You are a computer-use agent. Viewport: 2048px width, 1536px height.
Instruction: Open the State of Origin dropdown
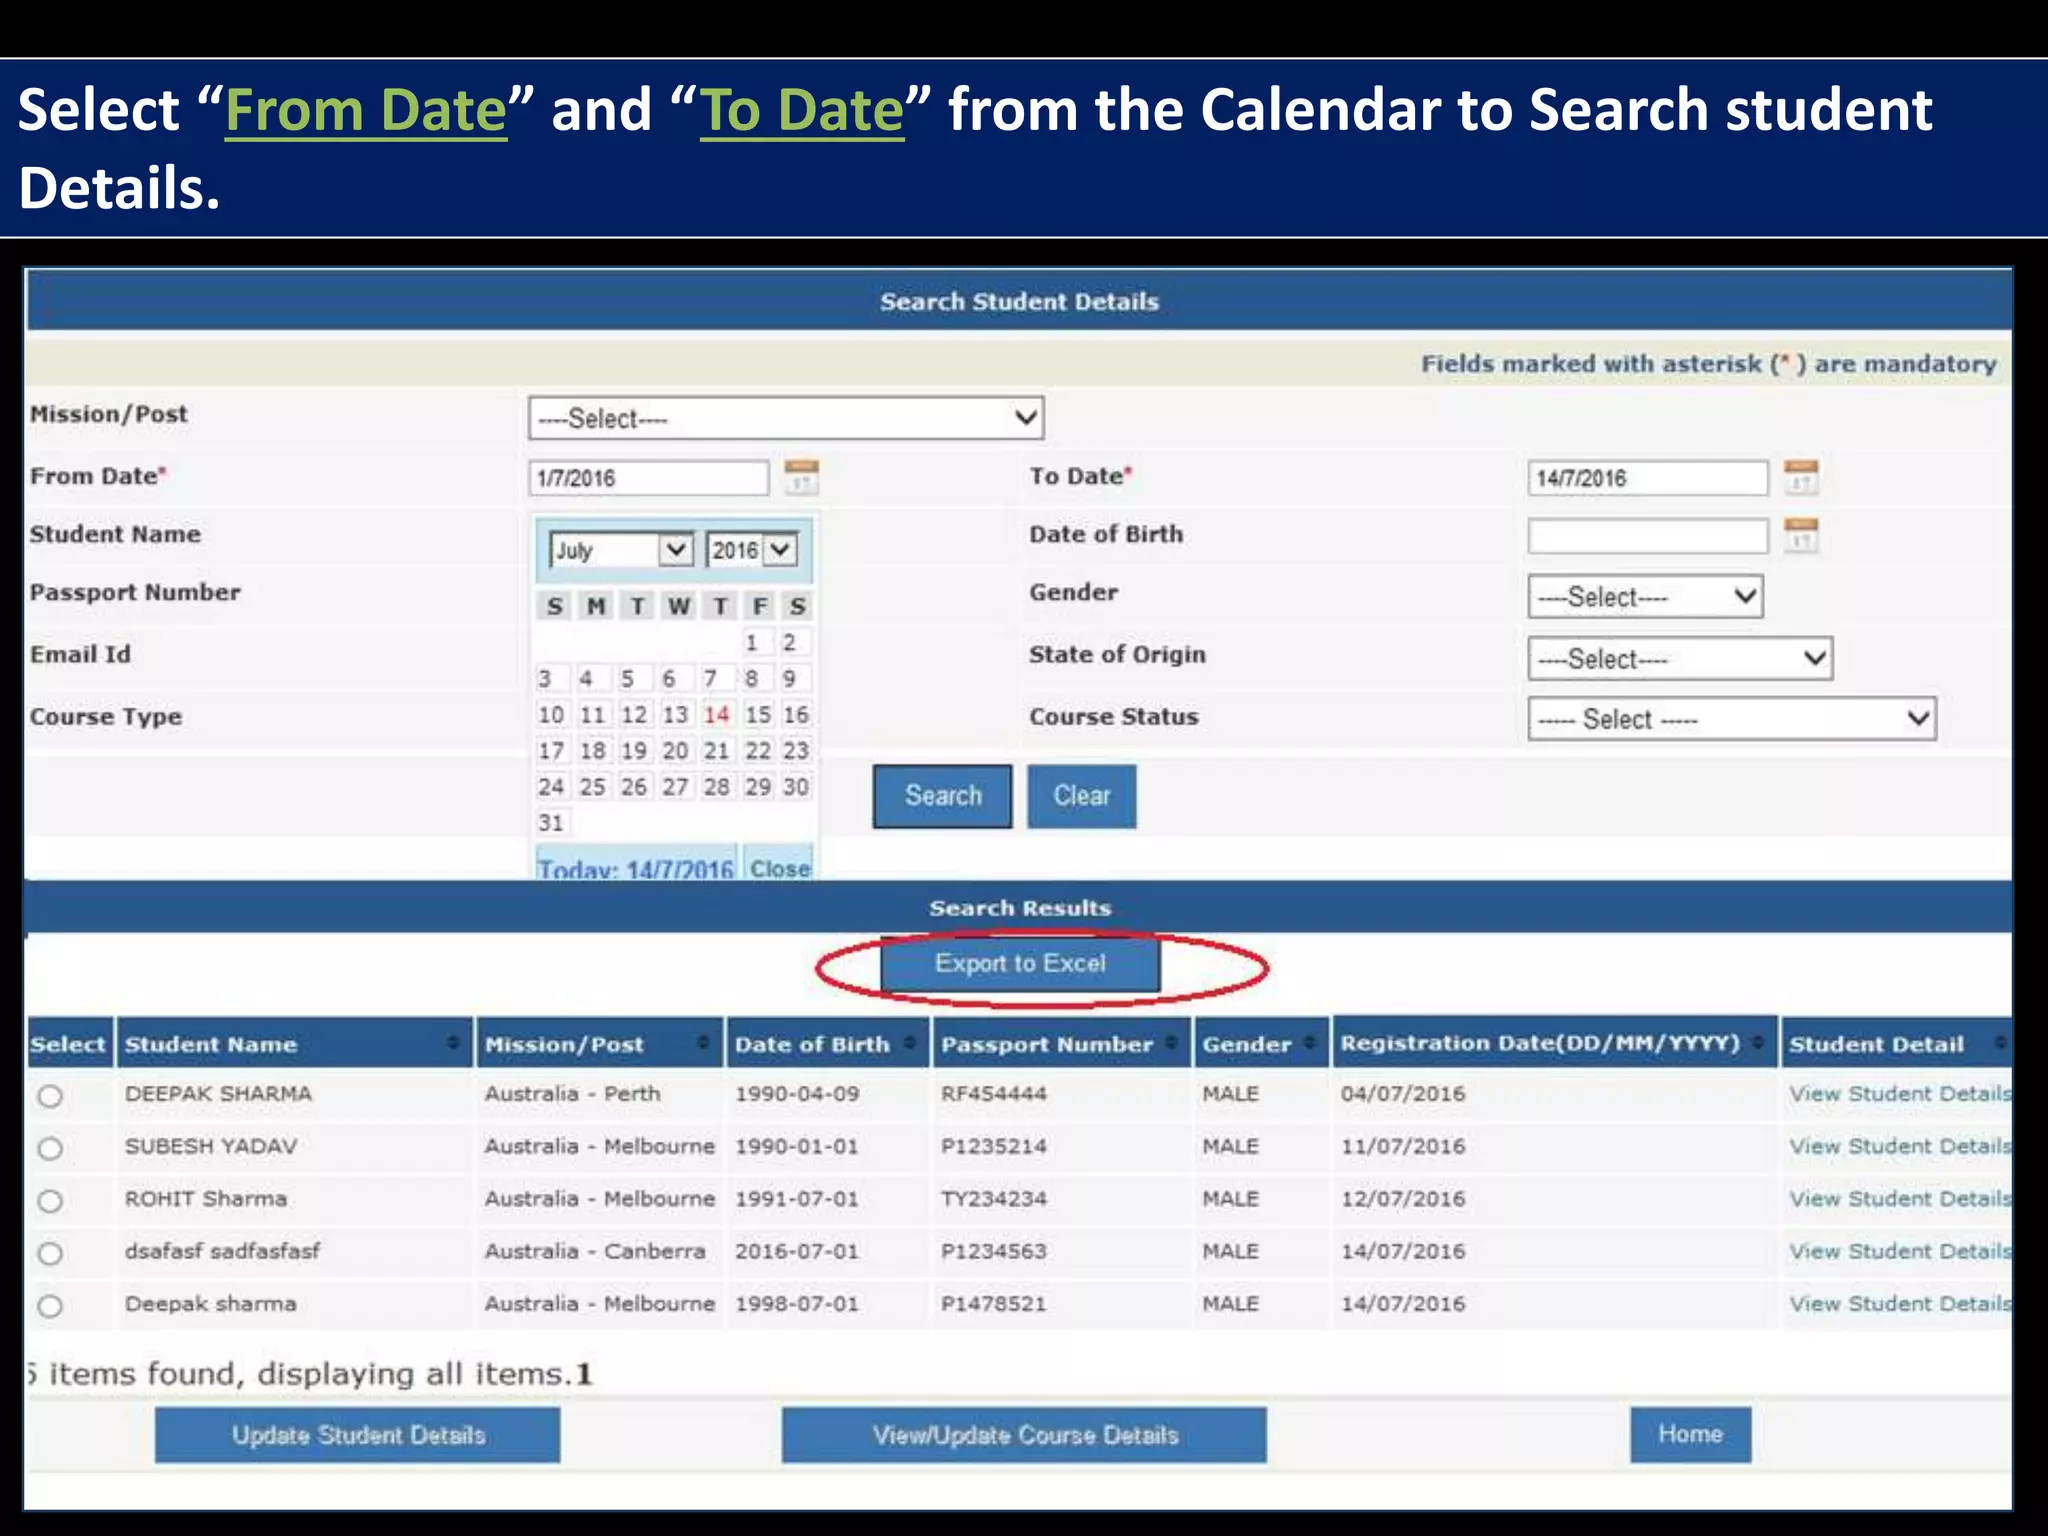[1680, 659]
